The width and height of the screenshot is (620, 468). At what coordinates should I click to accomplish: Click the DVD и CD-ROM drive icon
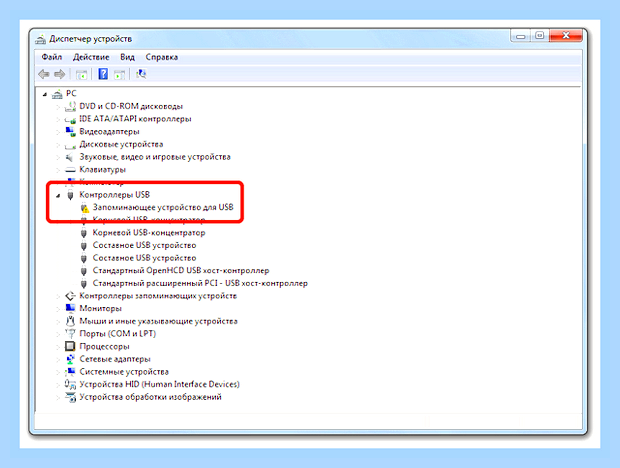click(70, 106)
